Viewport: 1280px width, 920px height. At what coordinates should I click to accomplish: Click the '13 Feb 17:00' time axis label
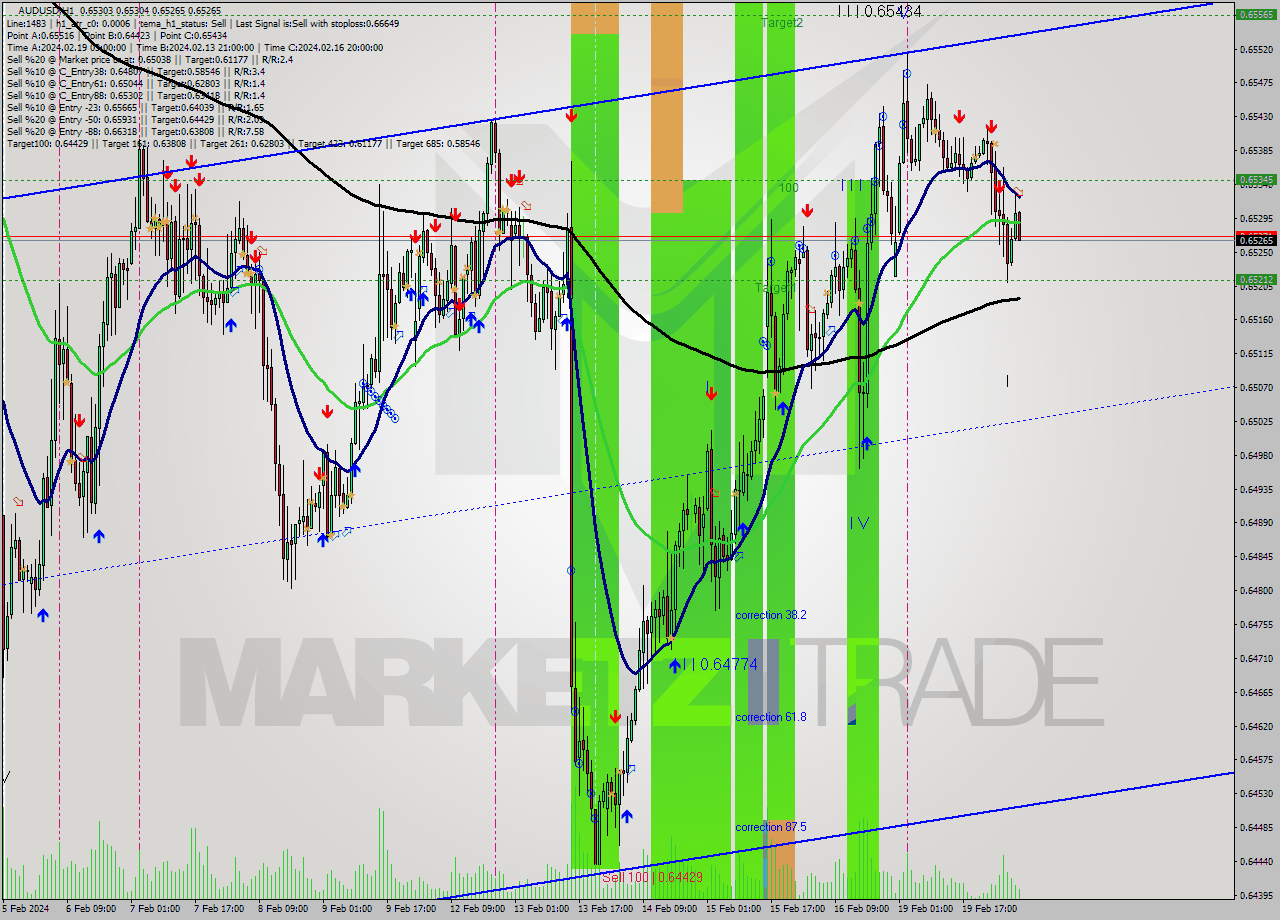point(605,909)
